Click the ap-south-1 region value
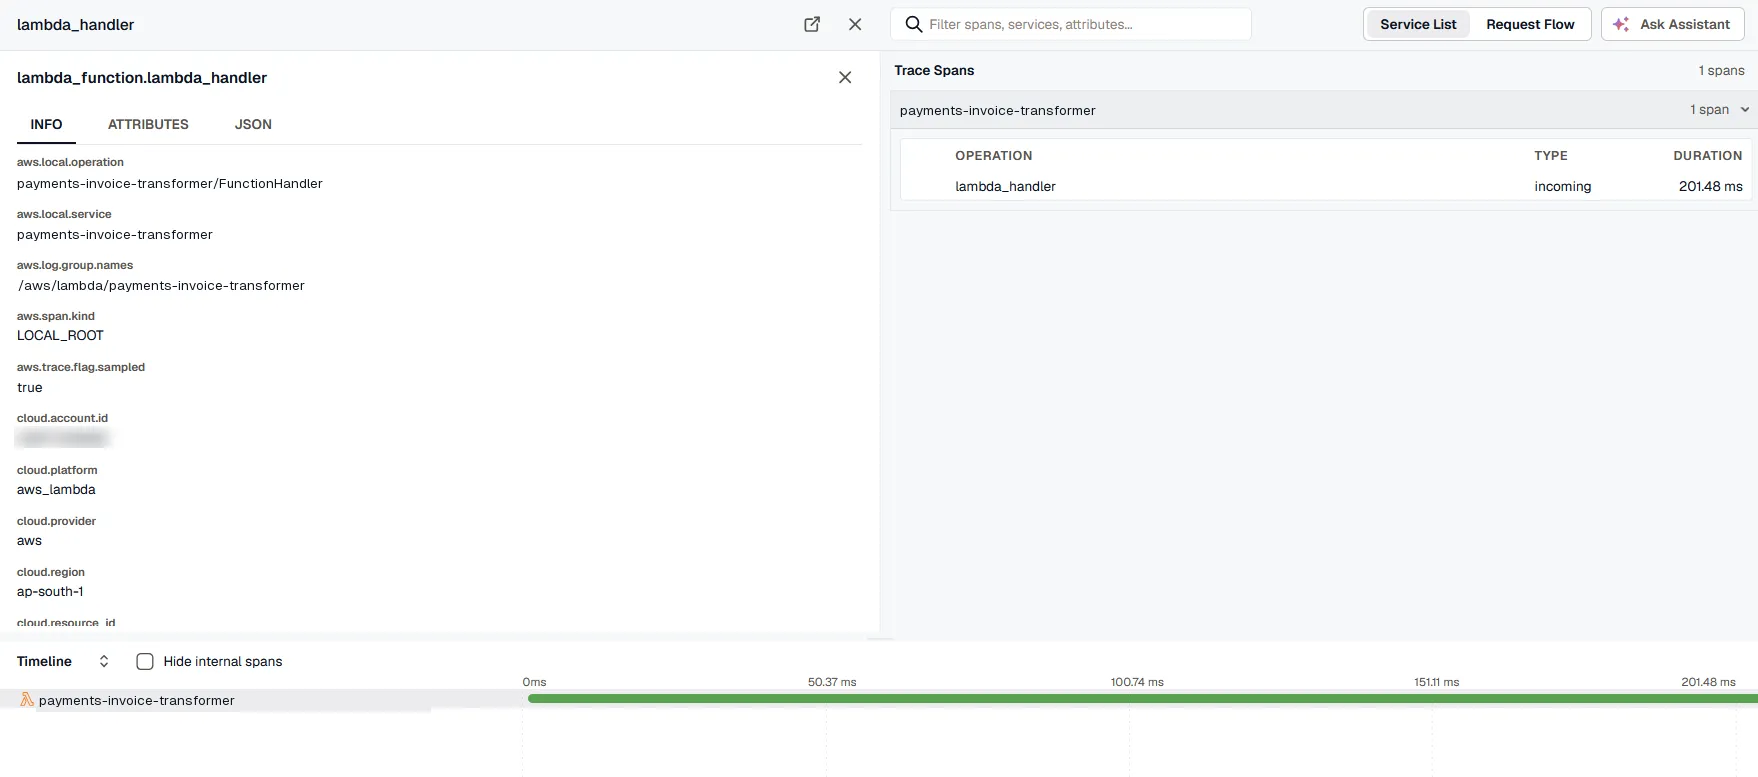Image resolution: width=1758 pixels, height=777 pixels. tap(50, 591)
